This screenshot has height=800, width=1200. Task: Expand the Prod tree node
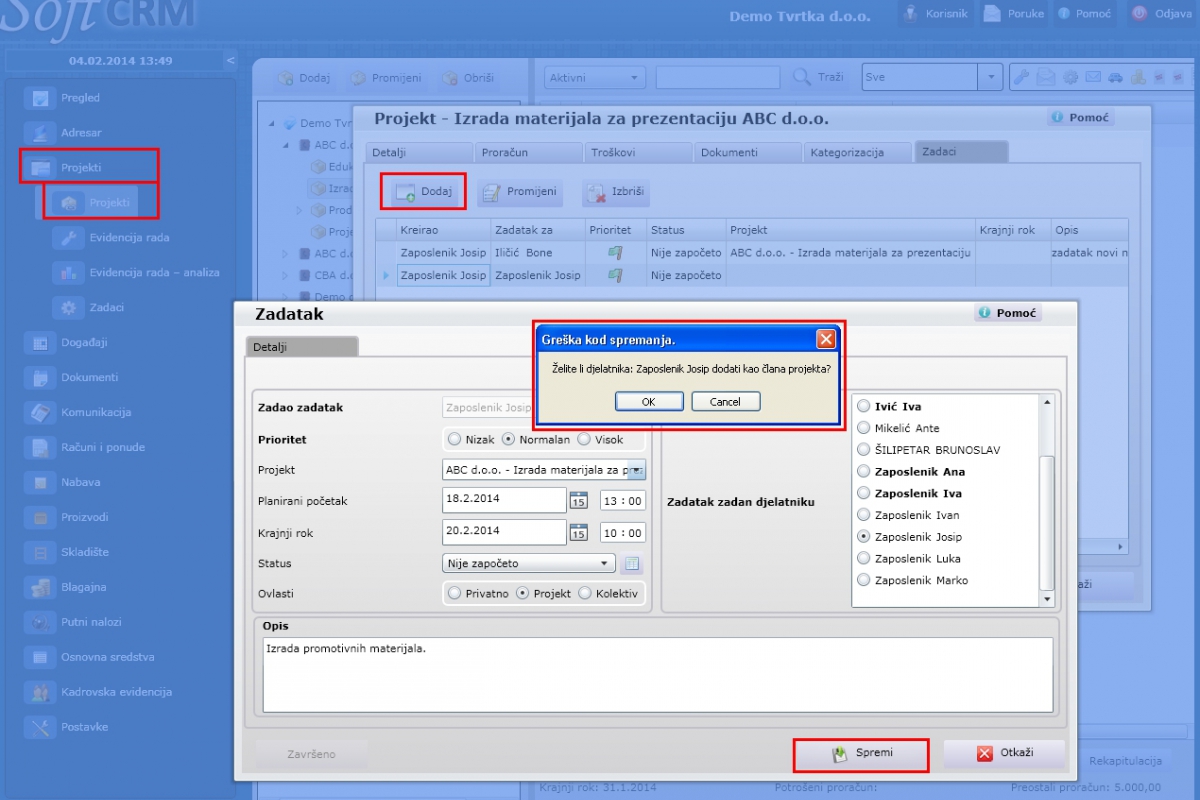coord(299,211)
